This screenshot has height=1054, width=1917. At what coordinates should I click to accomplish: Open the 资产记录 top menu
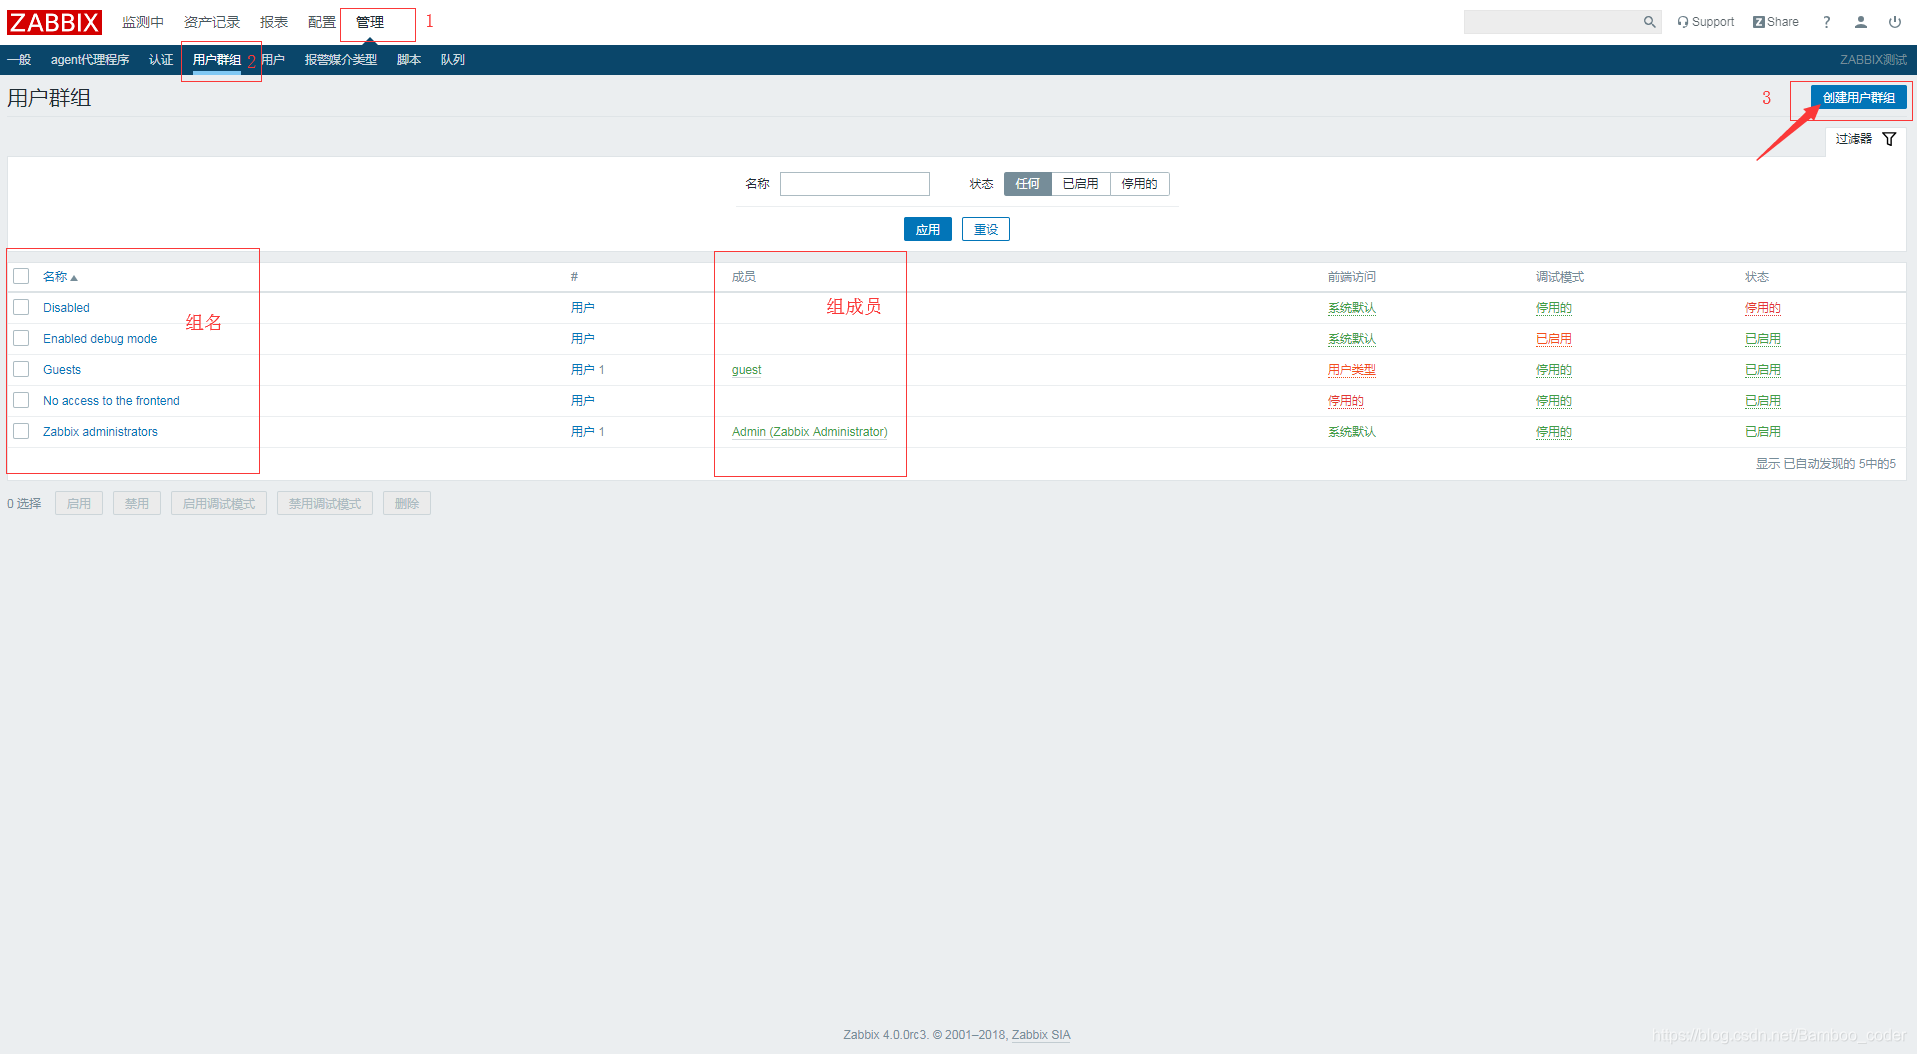click(x=212, y=22)
